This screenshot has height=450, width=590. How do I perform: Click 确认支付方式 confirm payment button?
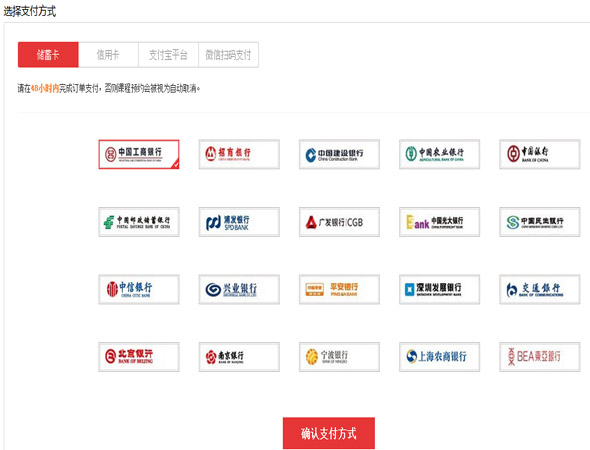(x=329, y=433)
